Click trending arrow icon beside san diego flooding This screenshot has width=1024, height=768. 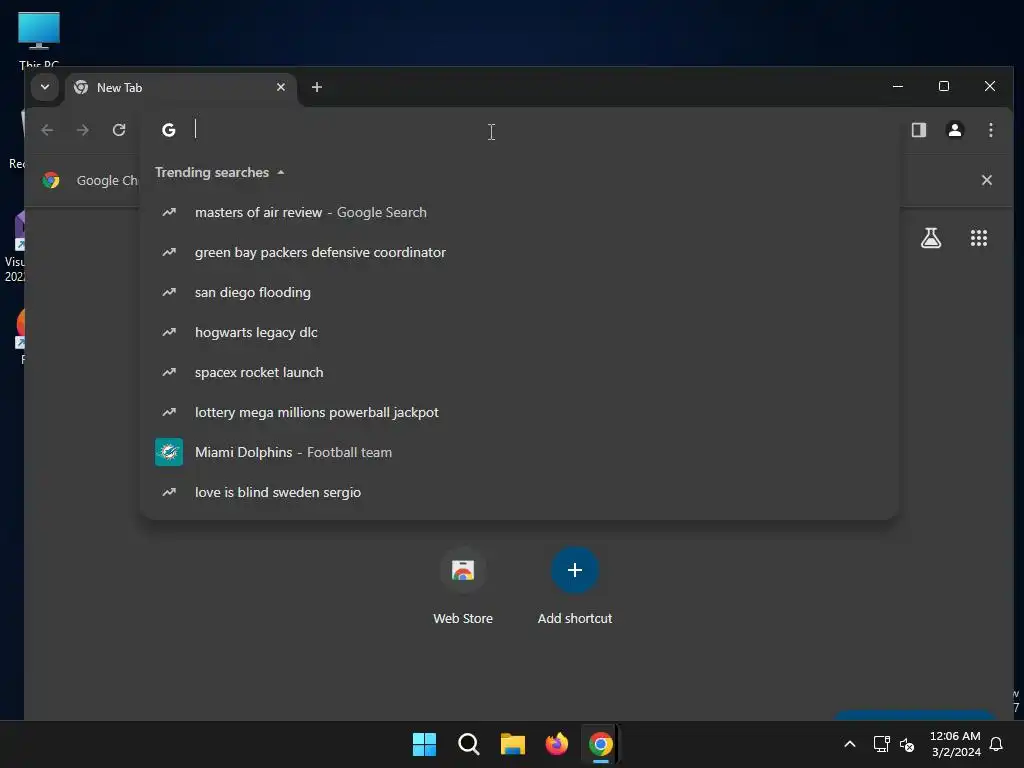pyautogui.click(x=169, y=292)
